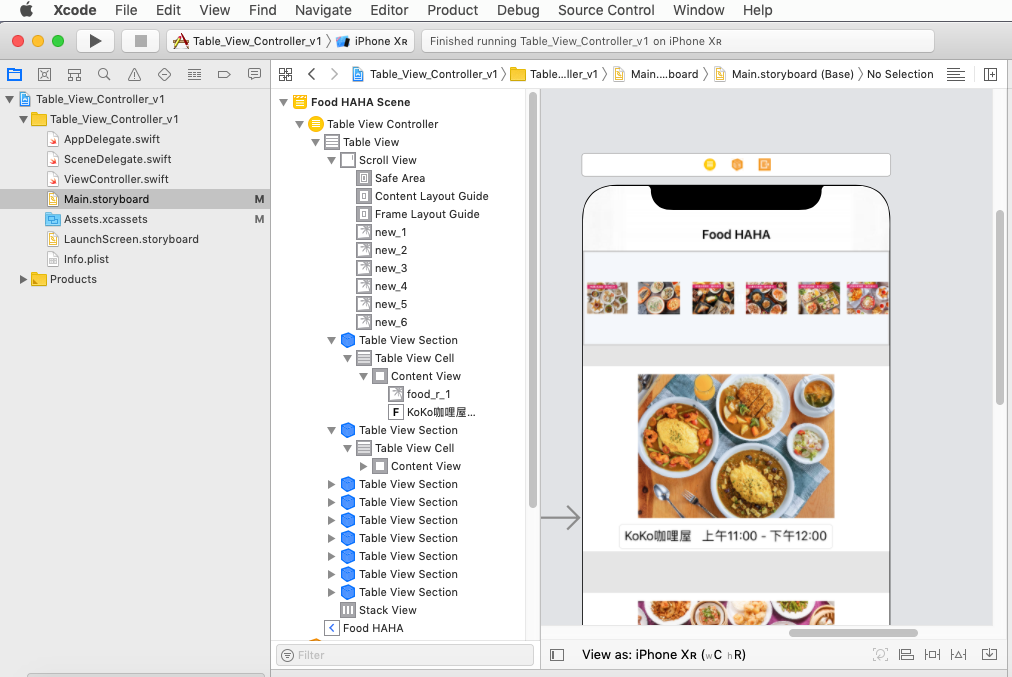Select the yellow Table View Controller dock icon
The width and height of the screenshot is (1012, 677).
[x=709, y=165]
